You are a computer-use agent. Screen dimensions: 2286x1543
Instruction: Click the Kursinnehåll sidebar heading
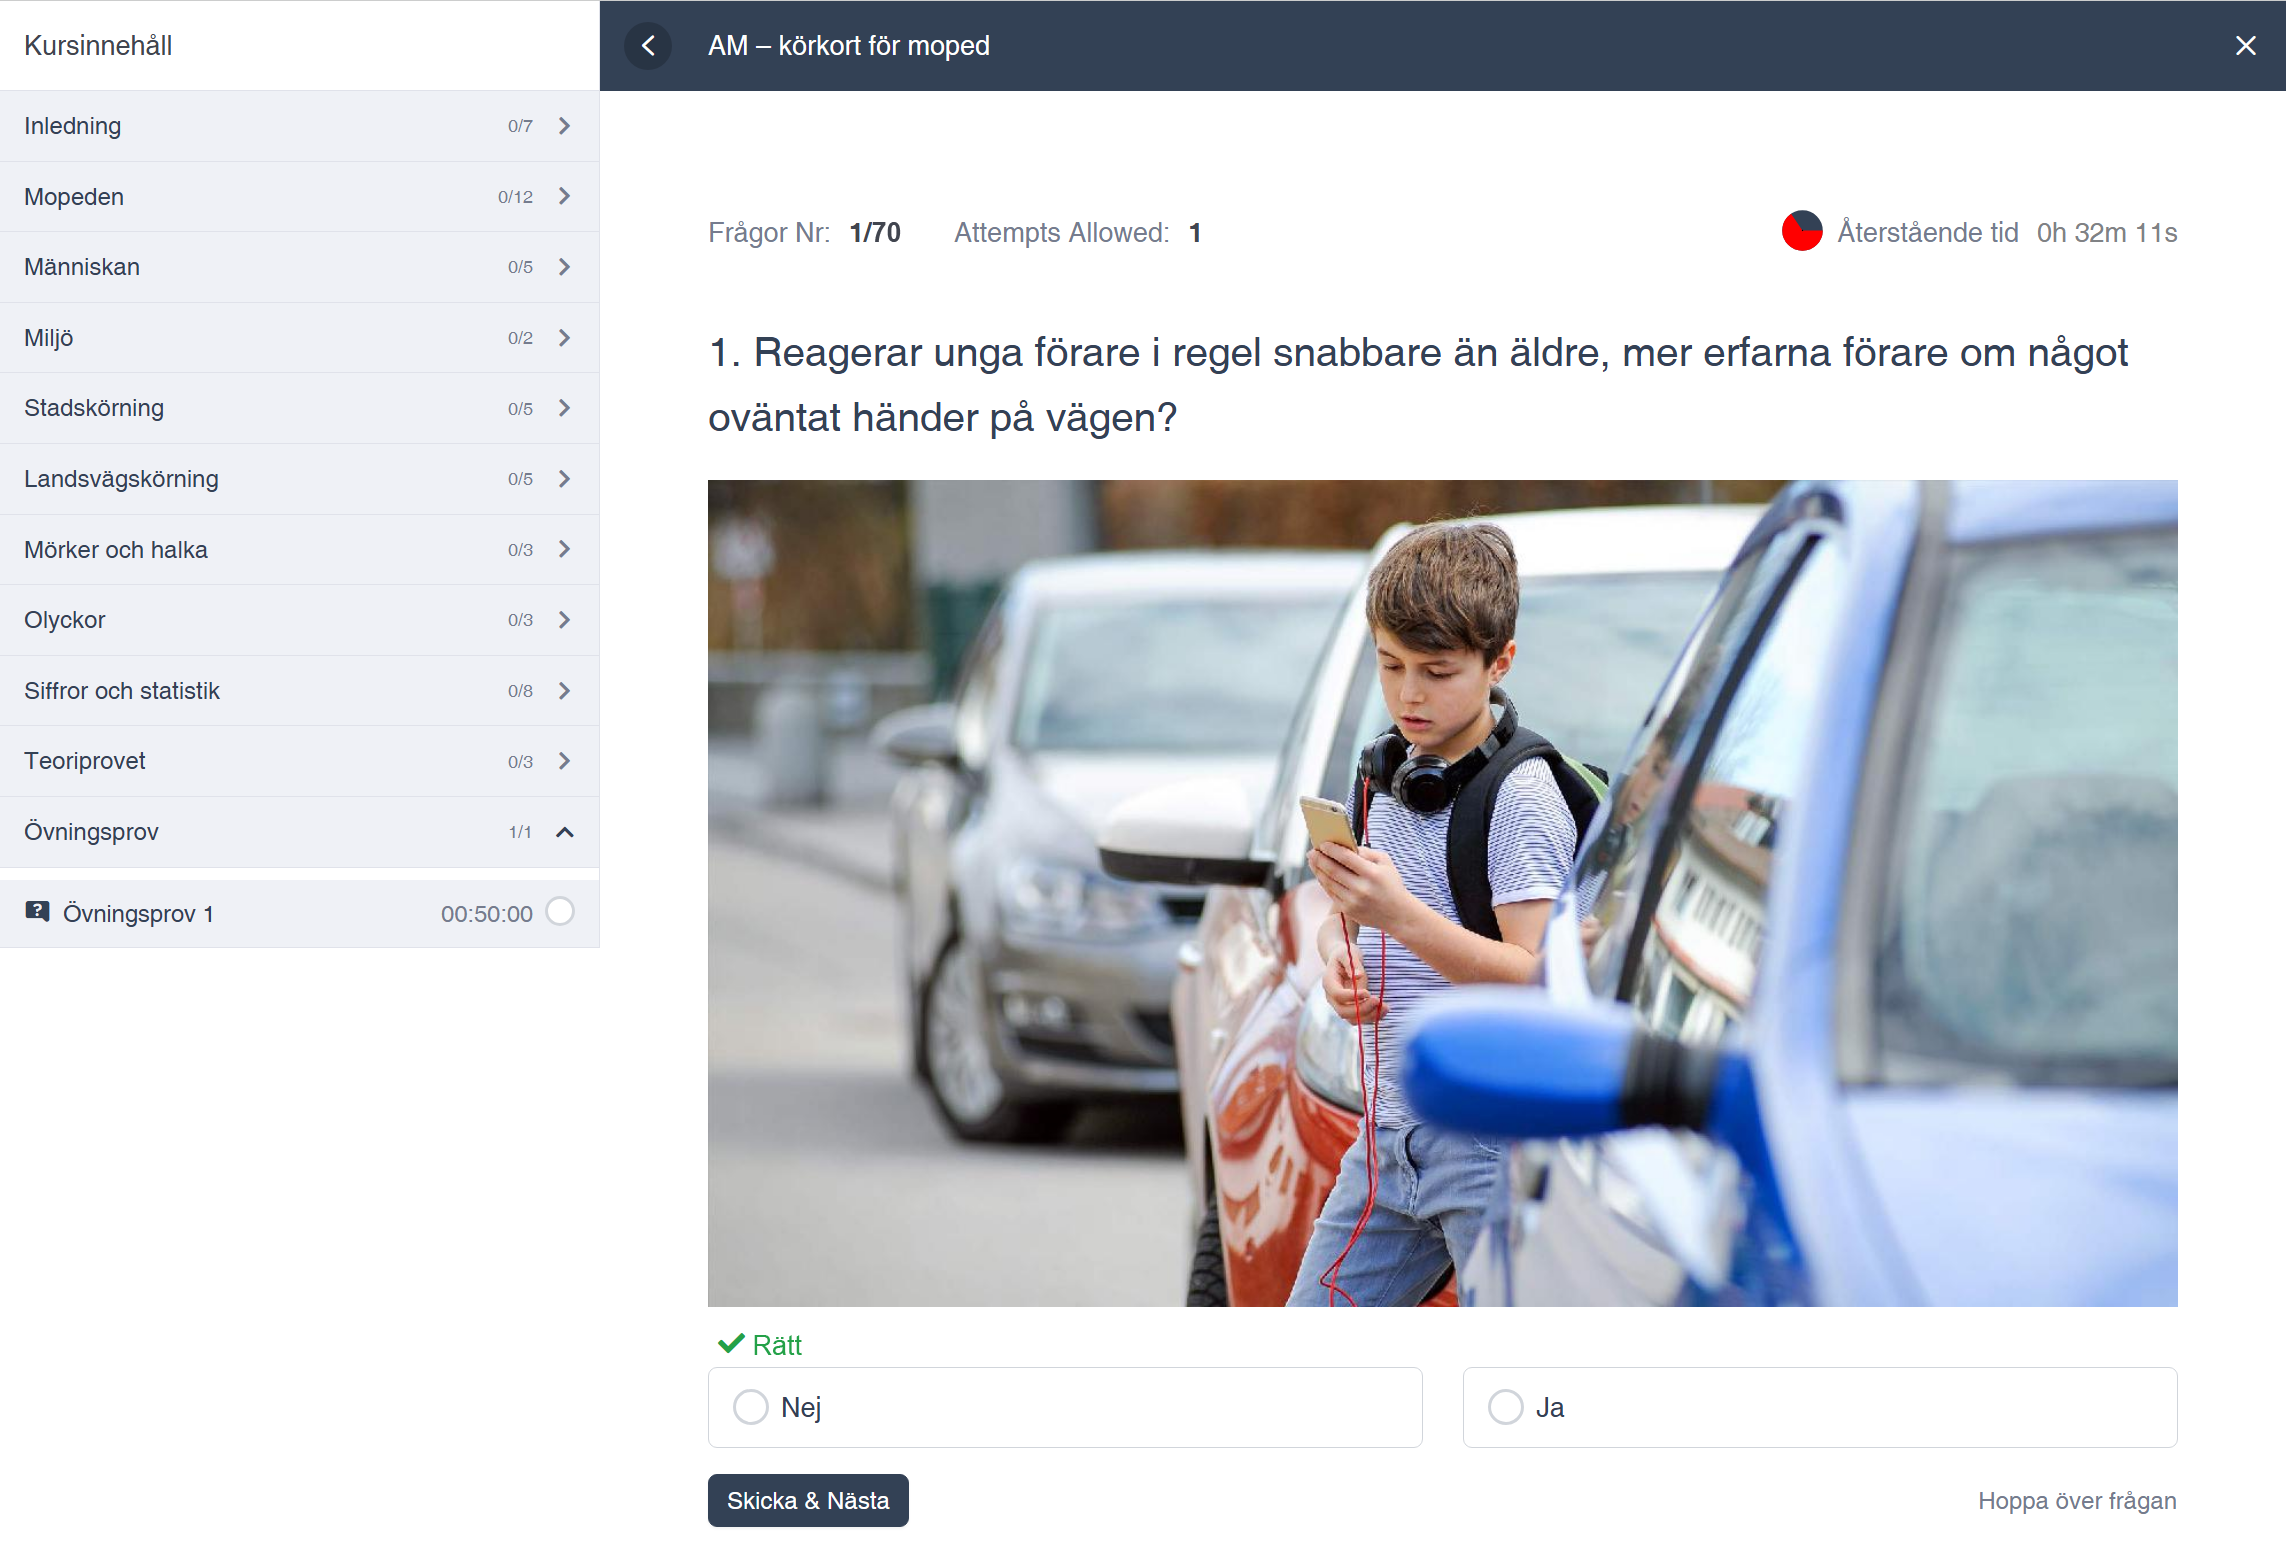[x=98, y=46]
